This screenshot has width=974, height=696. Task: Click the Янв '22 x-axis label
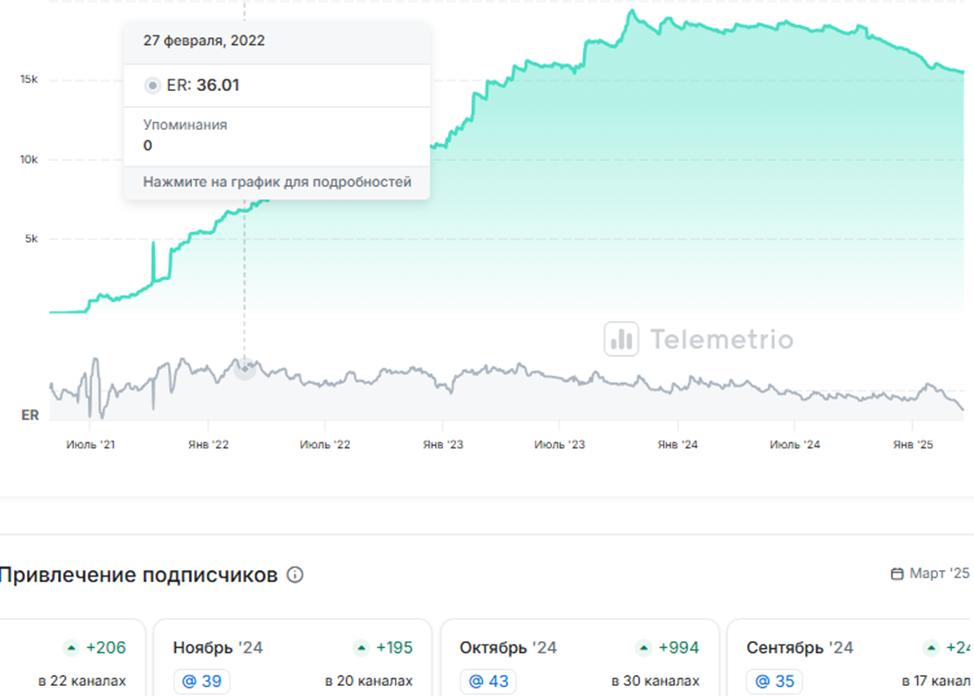208,445
